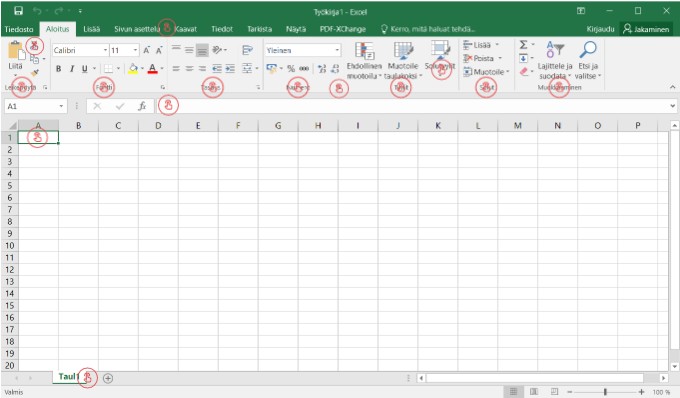Collapse the ribbon with the chevron

click(x=672, y=87)
